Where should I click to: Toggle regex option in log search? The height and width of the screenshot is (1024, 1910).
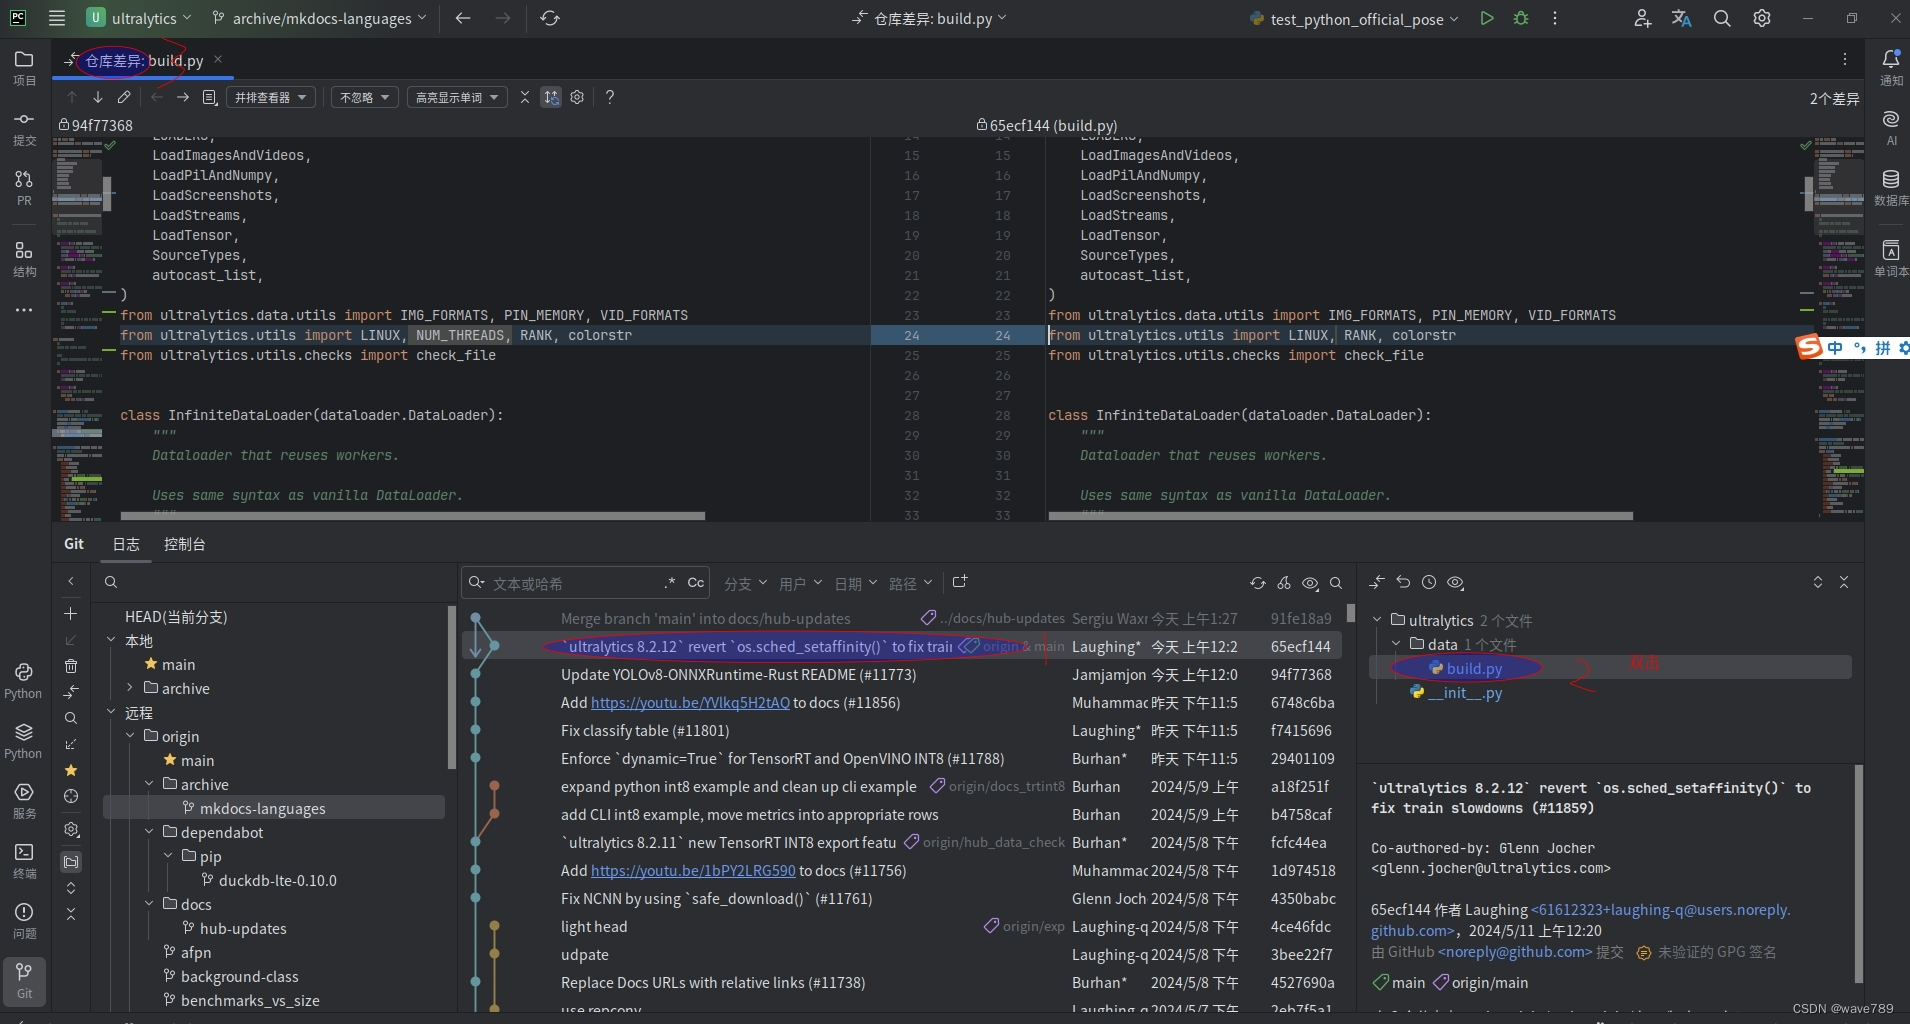pos(670,583)
